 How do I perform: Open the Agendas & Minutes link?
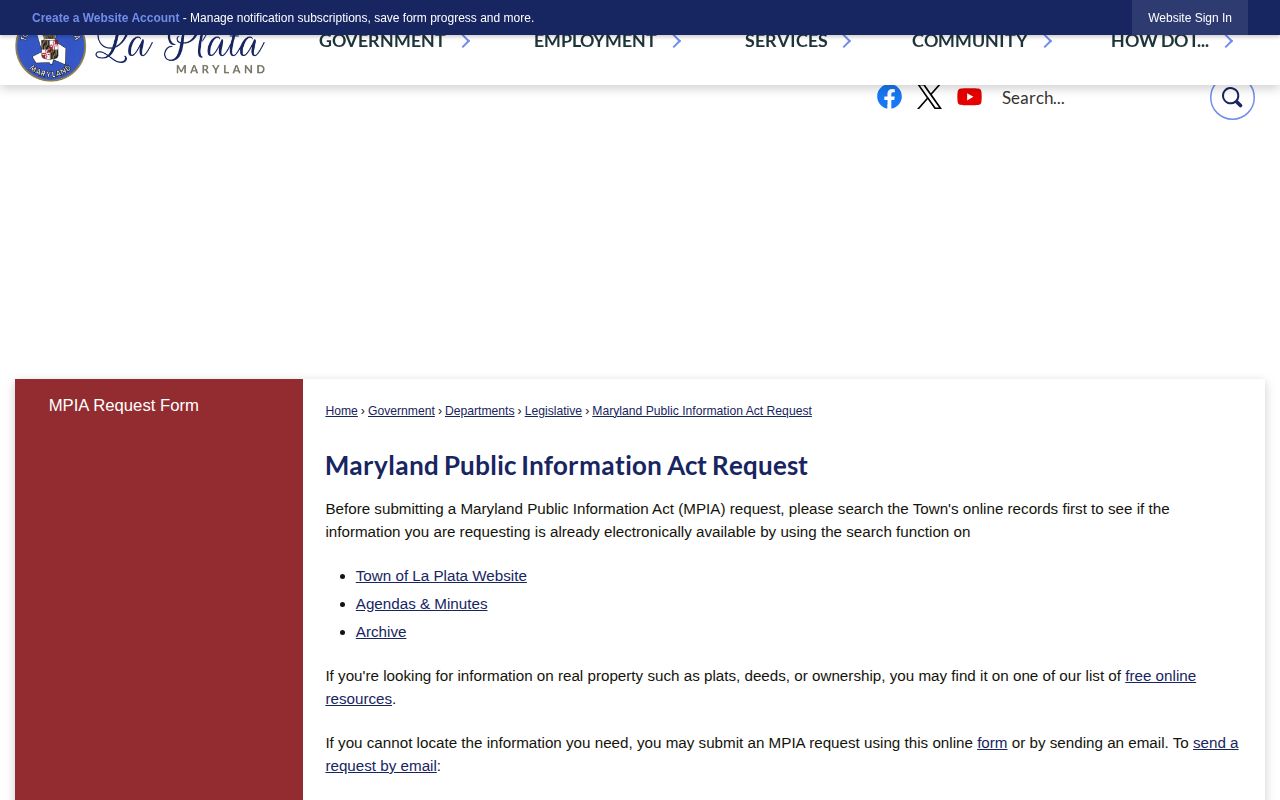(421, 604)
